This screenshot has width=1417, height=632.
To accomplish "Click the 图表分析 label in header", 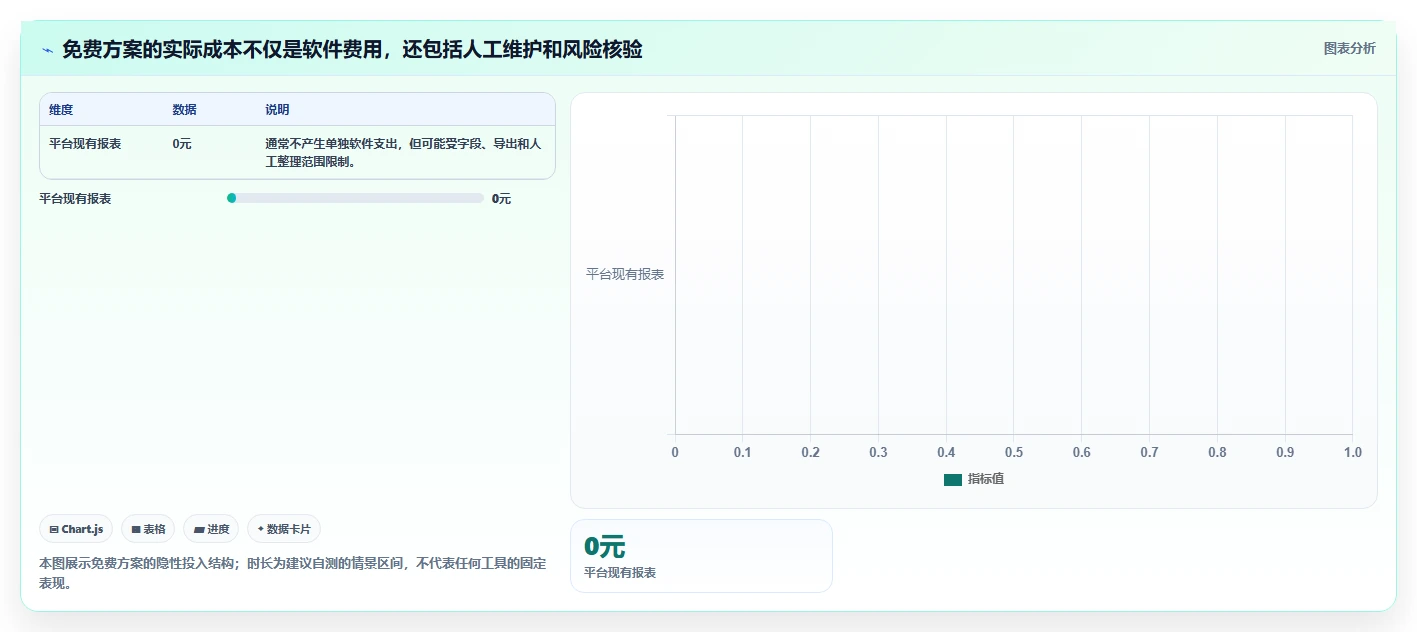I will point(1349,48).
